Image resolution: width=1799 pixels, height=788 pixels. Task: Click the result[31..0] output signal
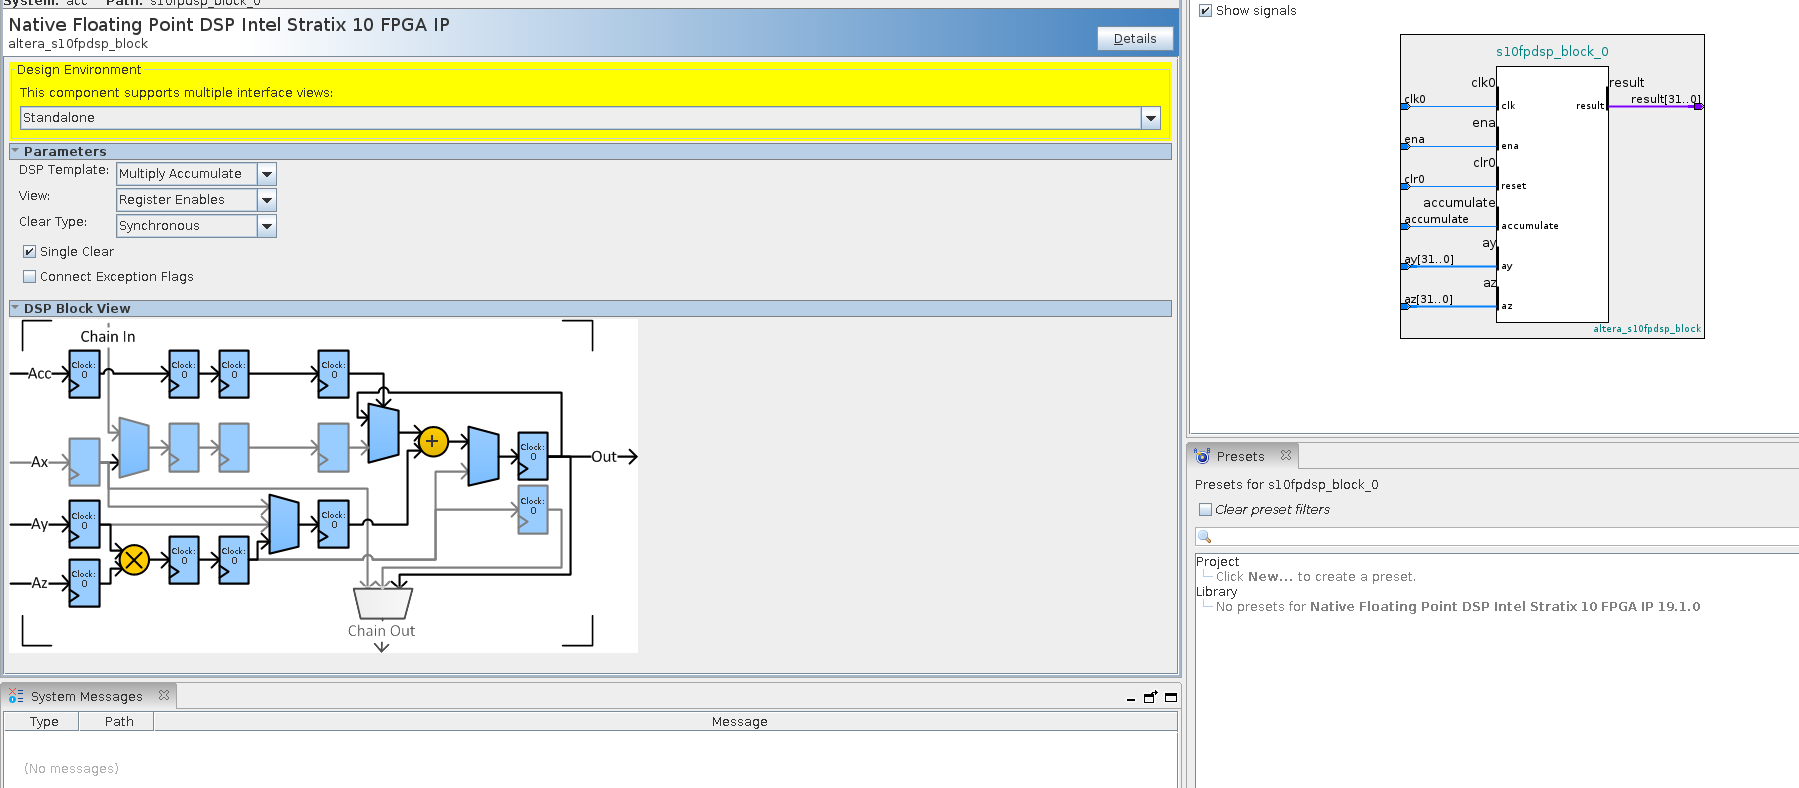pyautogui.click(x=1665, y=99)
